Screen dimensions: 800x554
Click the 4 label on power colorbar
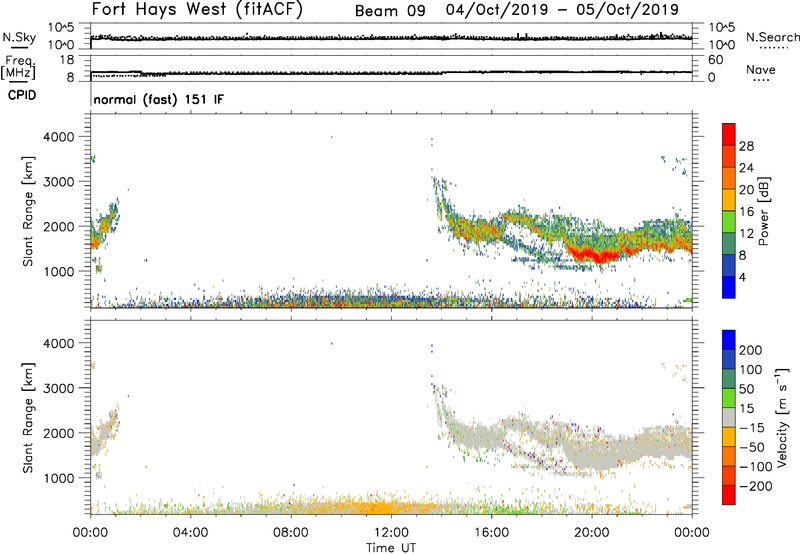742,277
